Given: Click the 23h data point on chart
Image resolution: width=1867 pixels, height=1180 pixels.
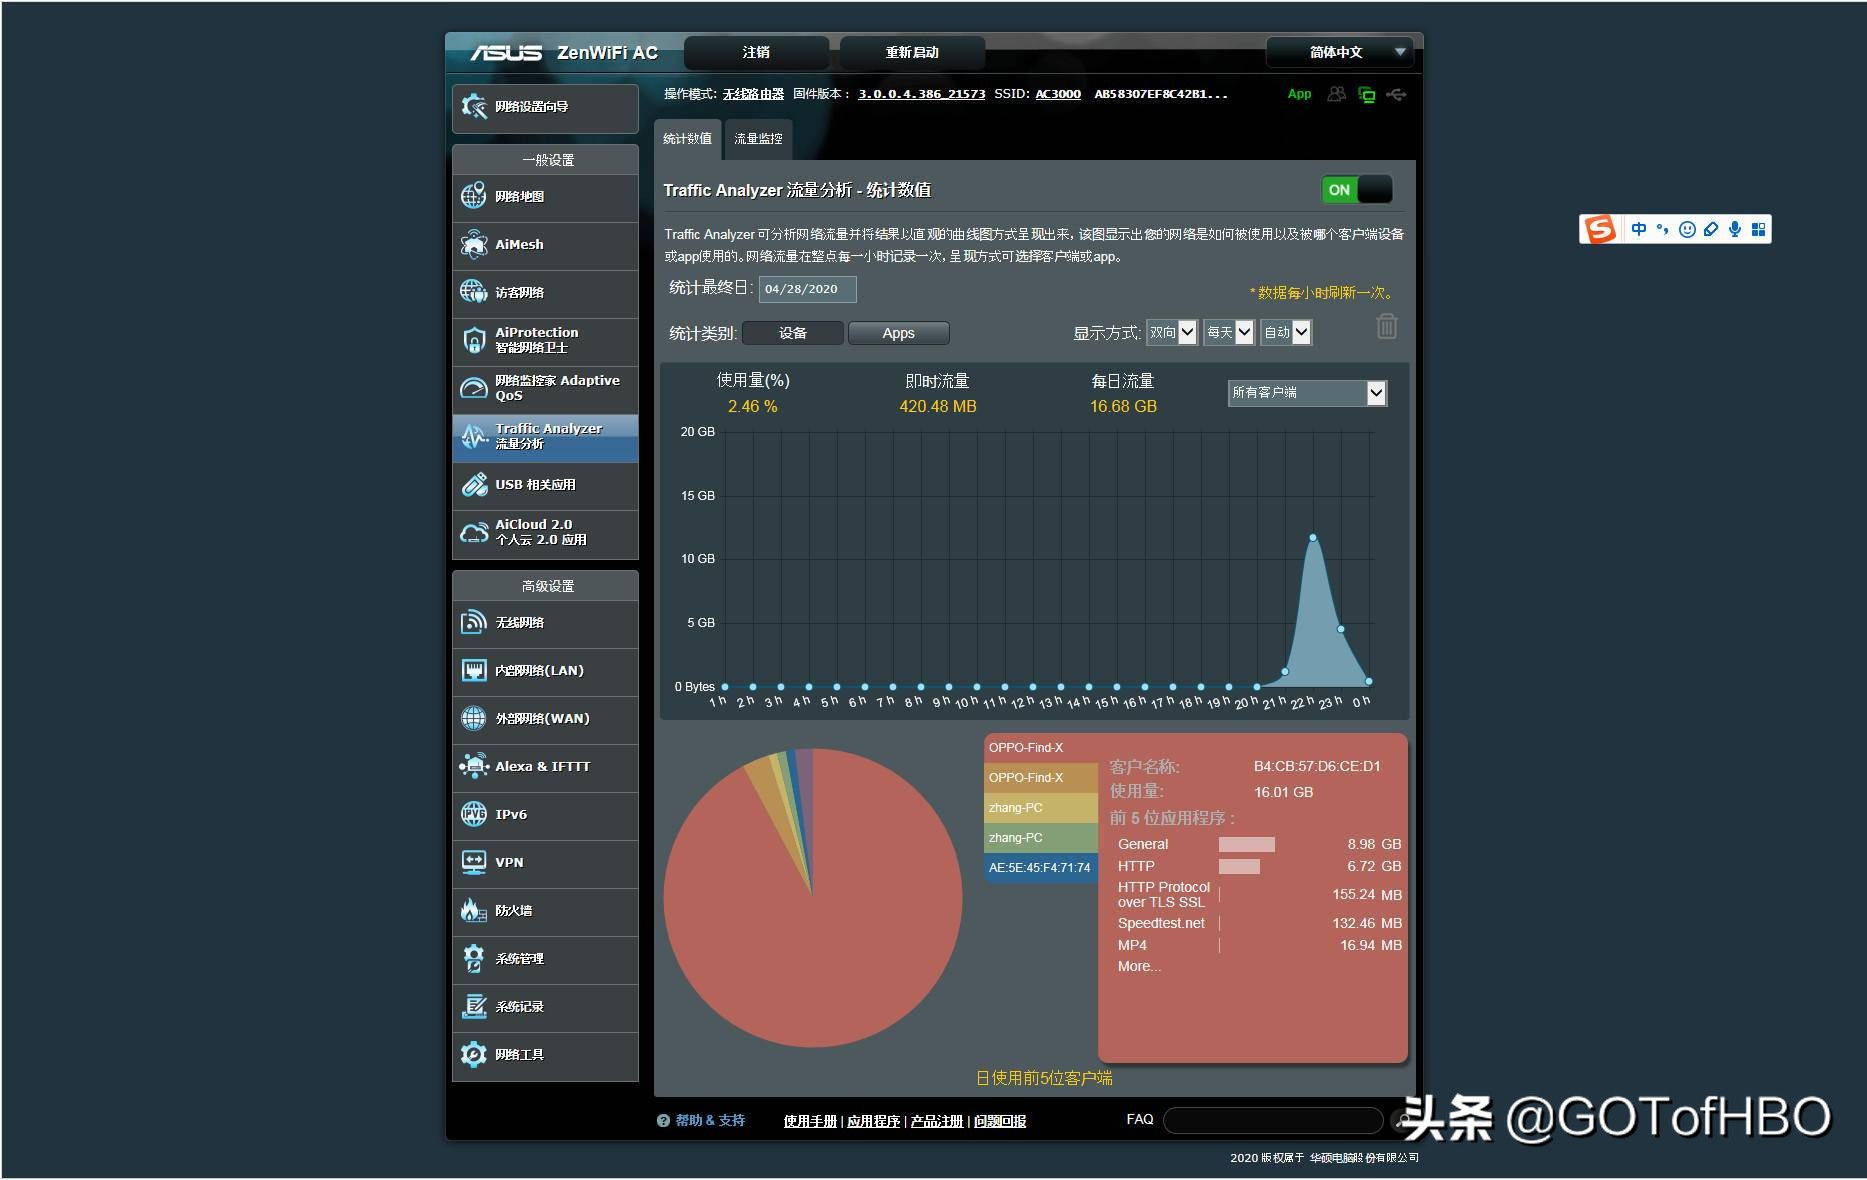Looking at the screenshot, I should [1341, 629].
